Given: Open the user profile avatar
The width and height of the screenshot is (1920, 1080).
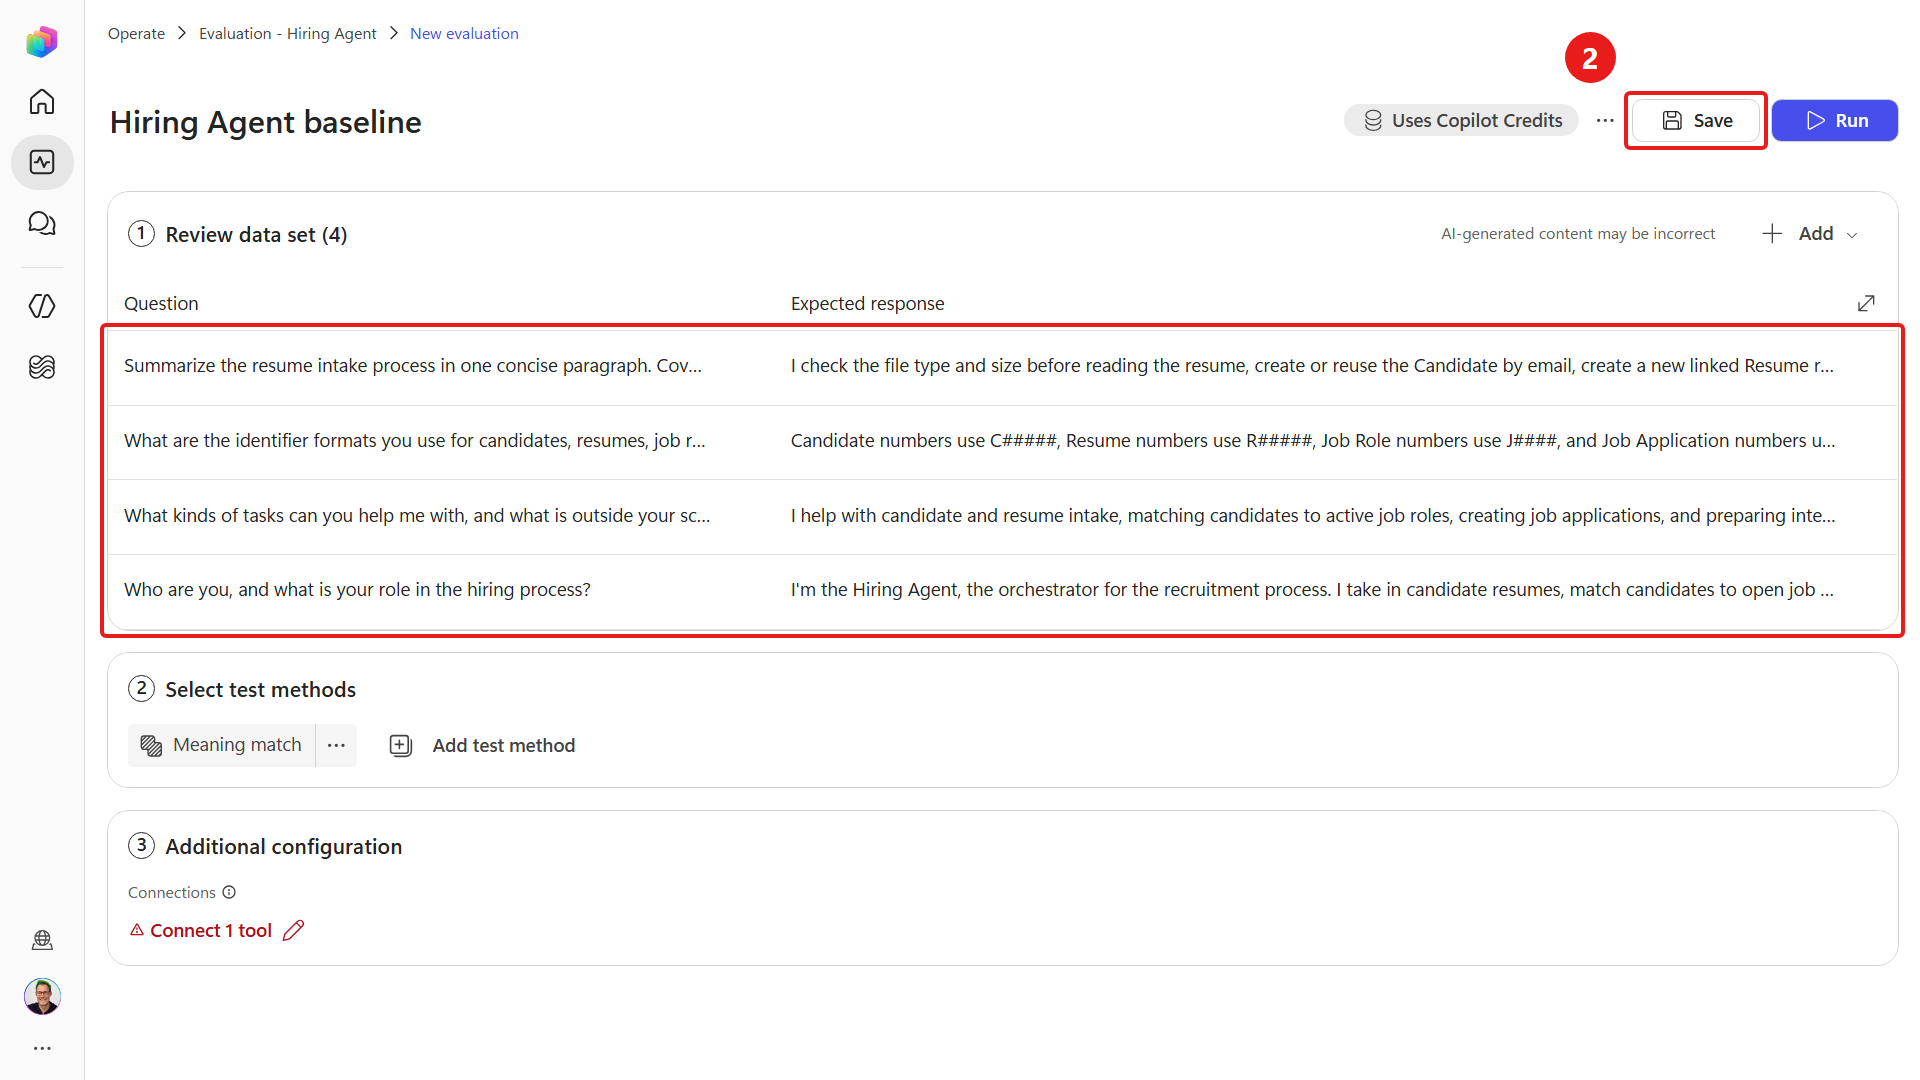Looking at the screenshot, I should tap(42, 996).
